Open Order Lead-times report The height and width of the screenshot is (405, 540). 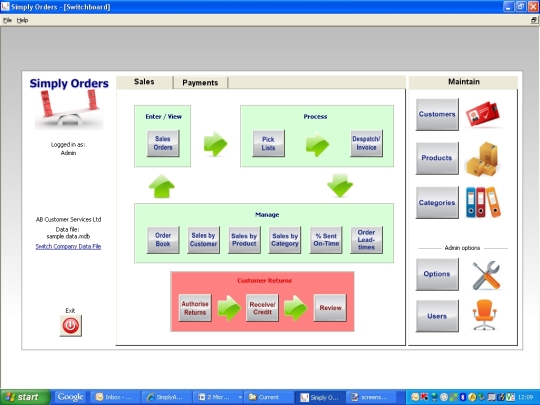(366, 240)
